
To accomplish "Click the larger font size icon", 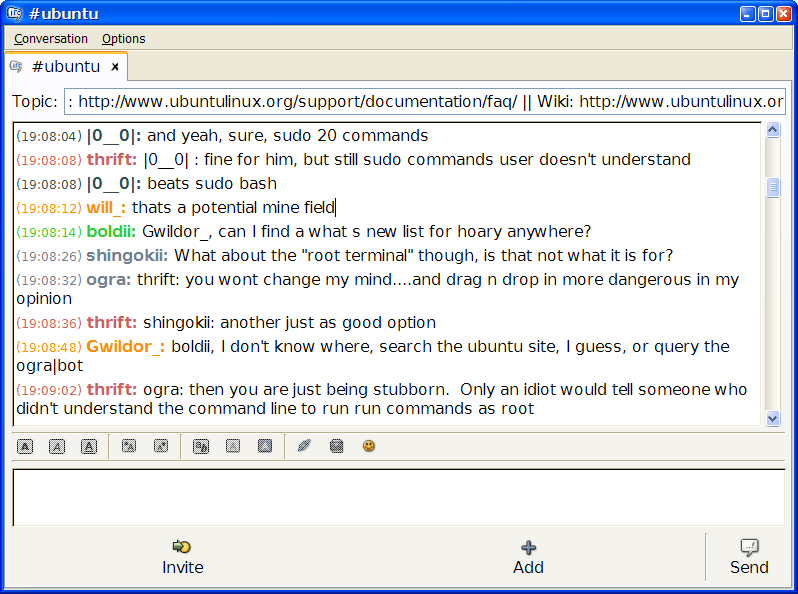I will pos(129,446).
